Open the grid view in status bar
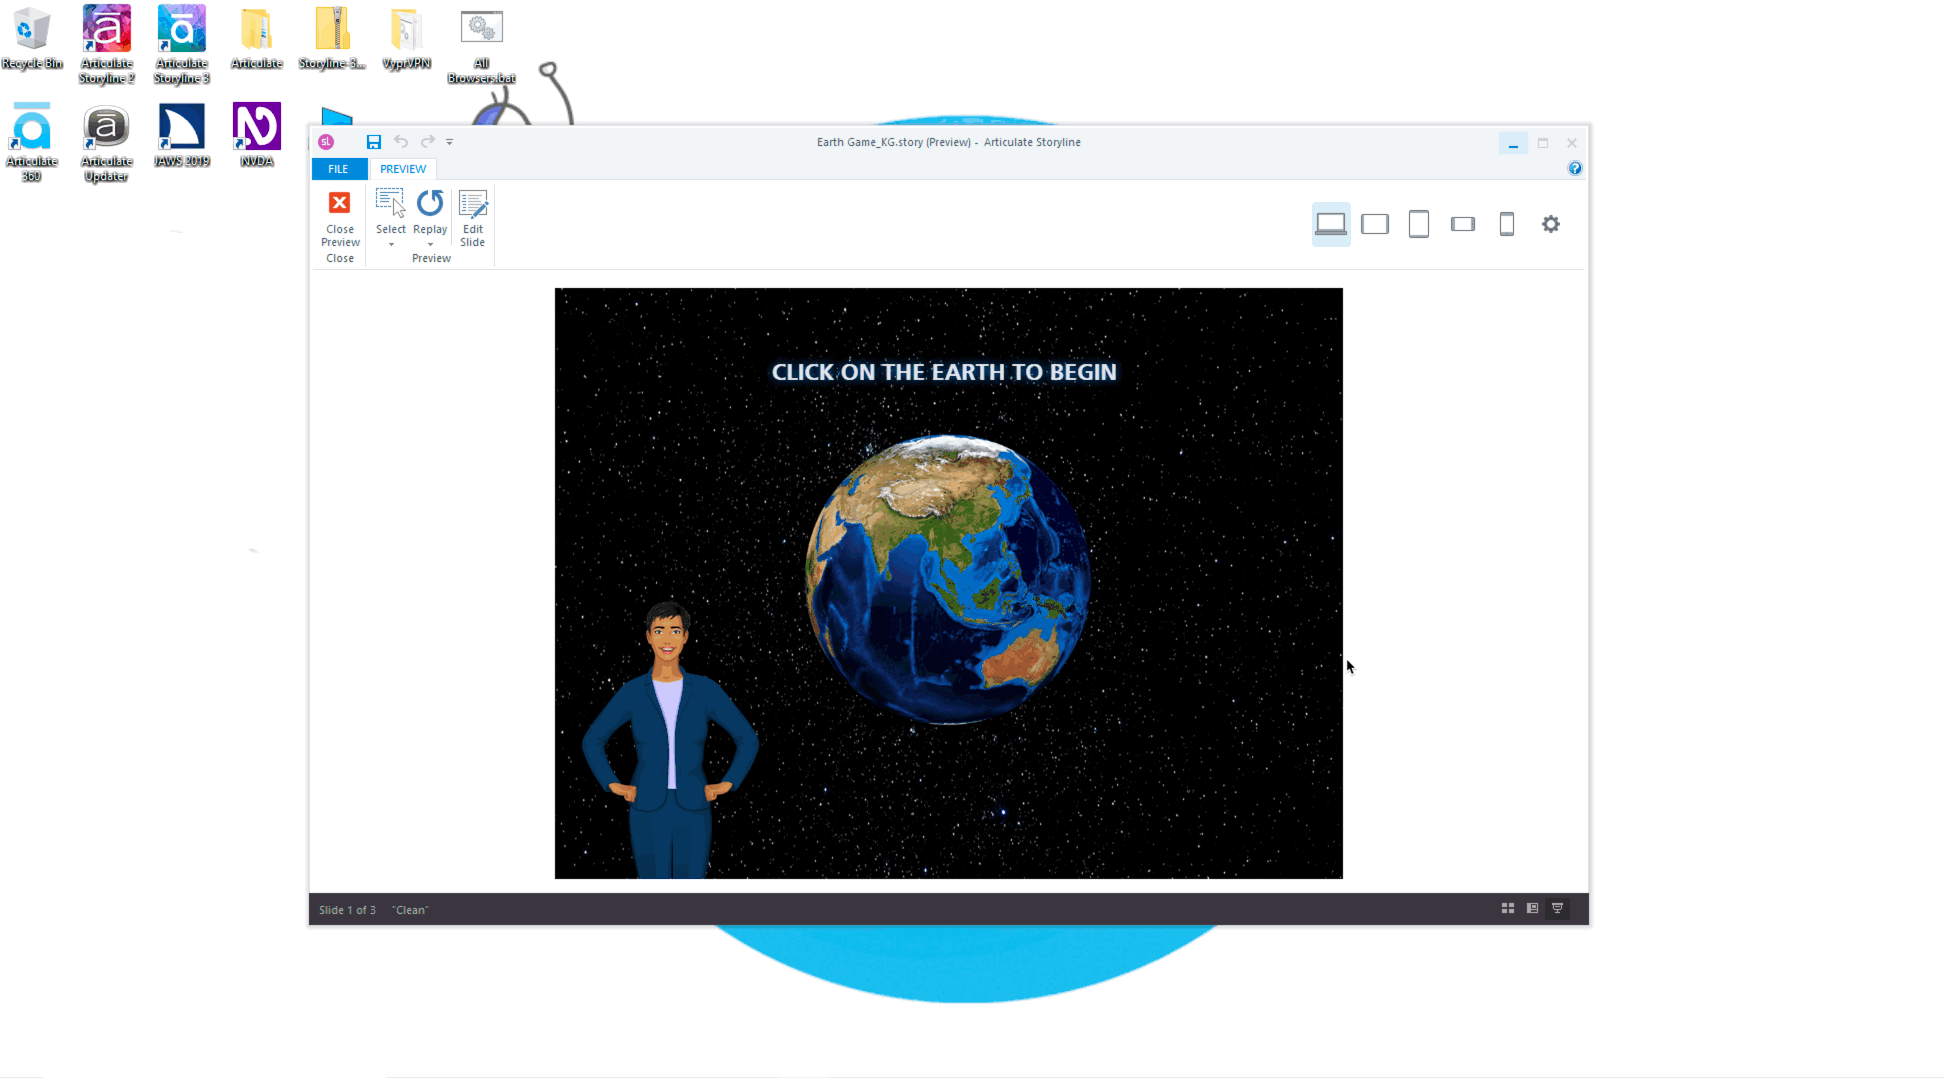 (1507, 908)
